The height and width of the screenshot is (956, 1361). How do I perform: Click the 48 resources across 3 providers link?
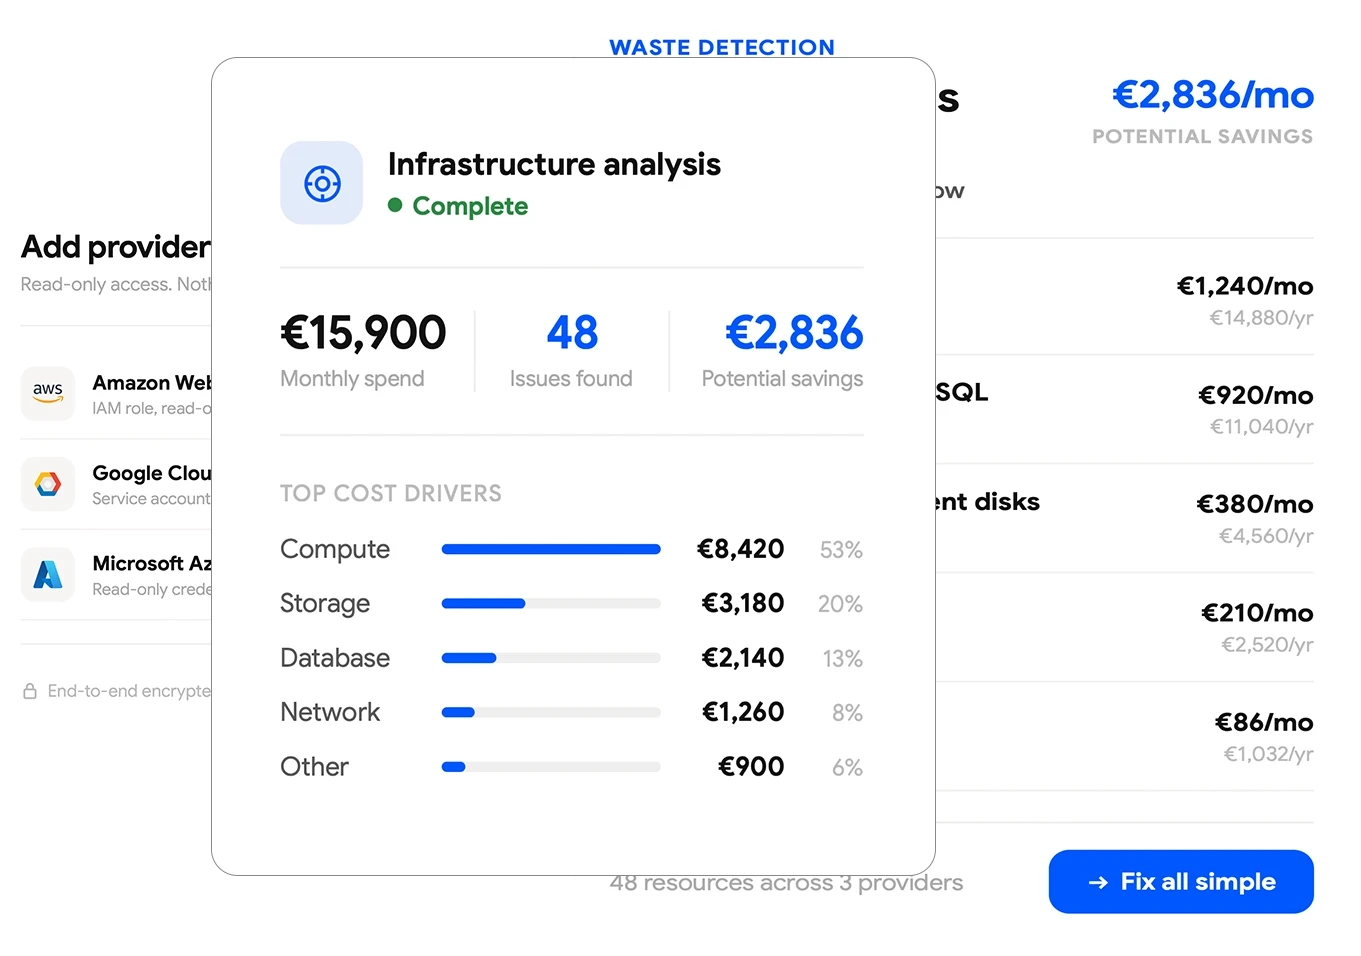786,882
